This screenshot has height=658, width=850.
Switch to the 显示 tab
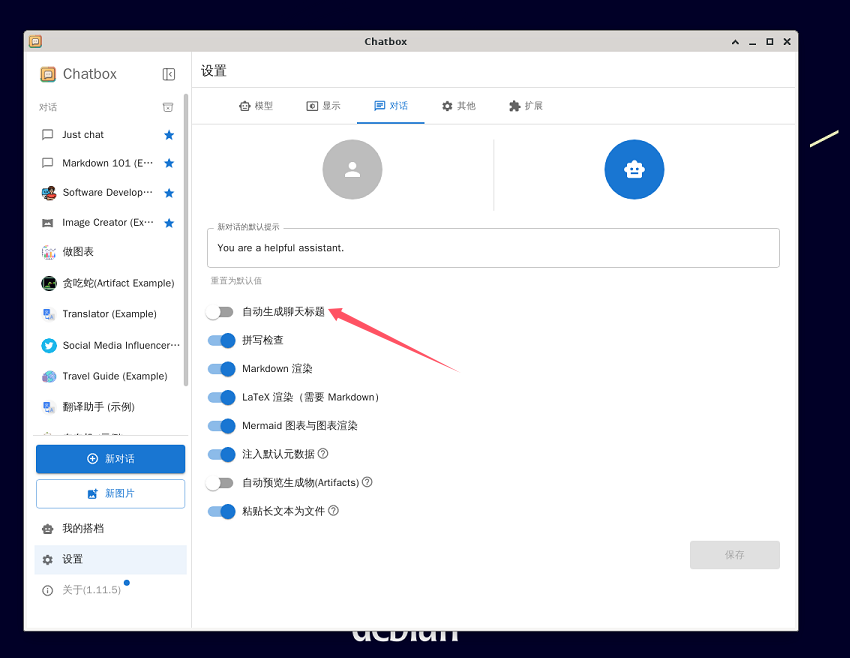tap(323, 106)
